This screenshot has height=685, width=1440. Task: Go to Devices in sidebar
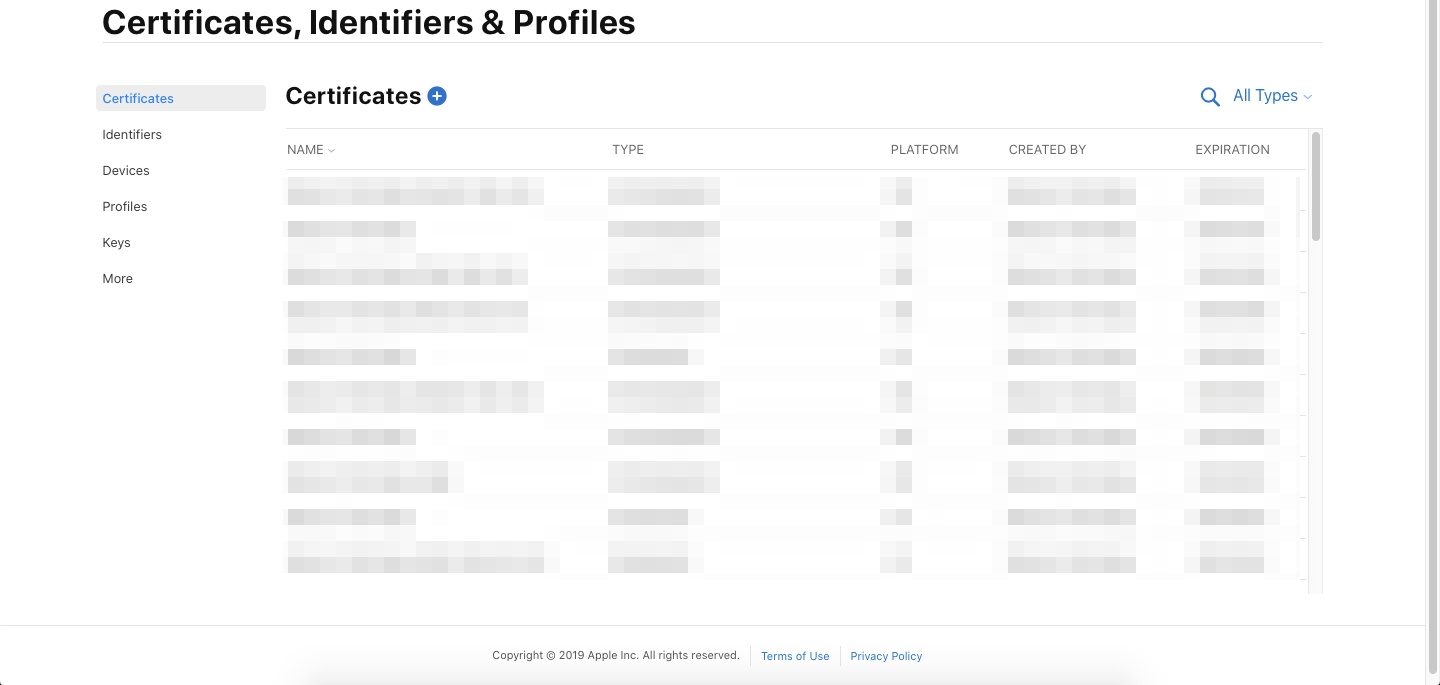(126, 170)
